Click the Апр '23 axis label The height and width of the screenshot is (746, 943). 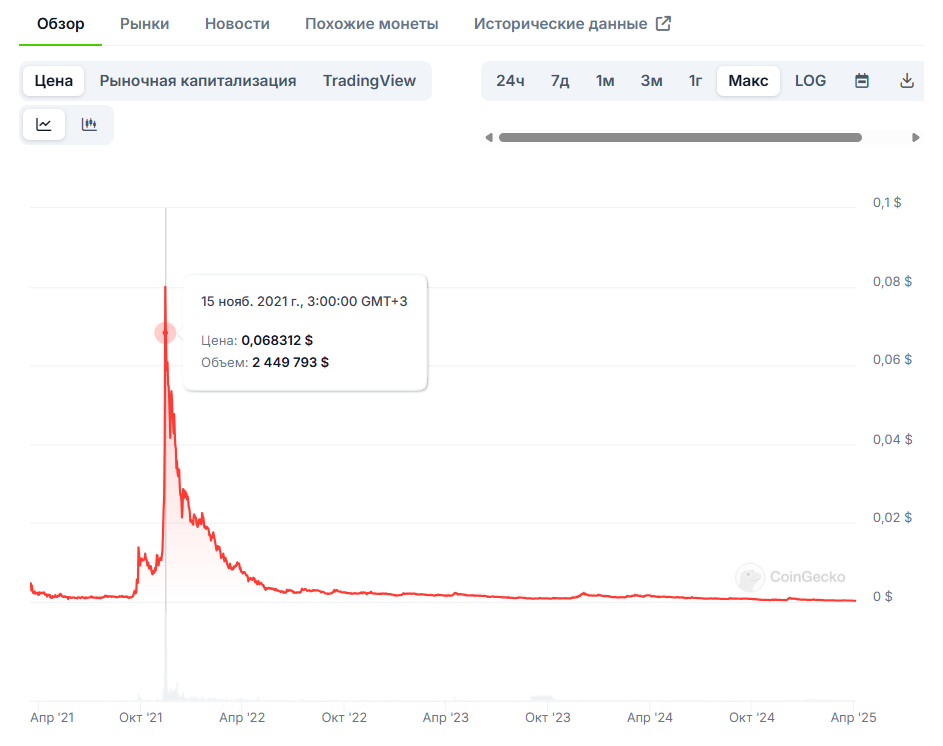(446, 717)
